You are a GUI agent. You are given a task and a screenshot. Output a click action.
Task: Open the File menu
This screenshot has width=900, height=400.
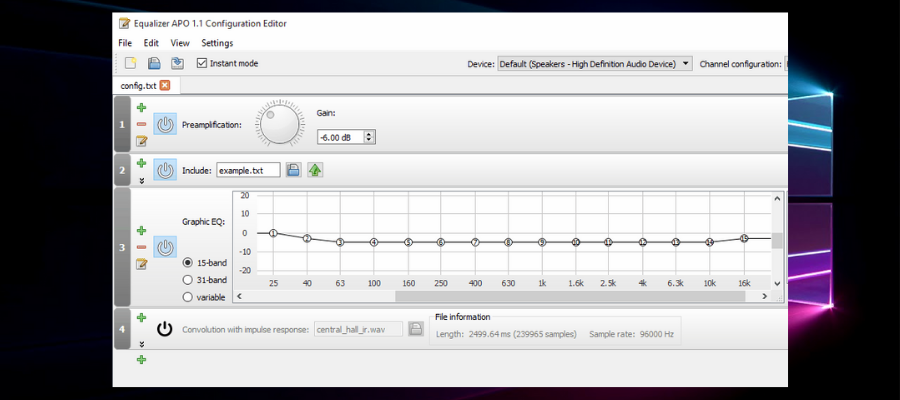[x=125, y=43]
